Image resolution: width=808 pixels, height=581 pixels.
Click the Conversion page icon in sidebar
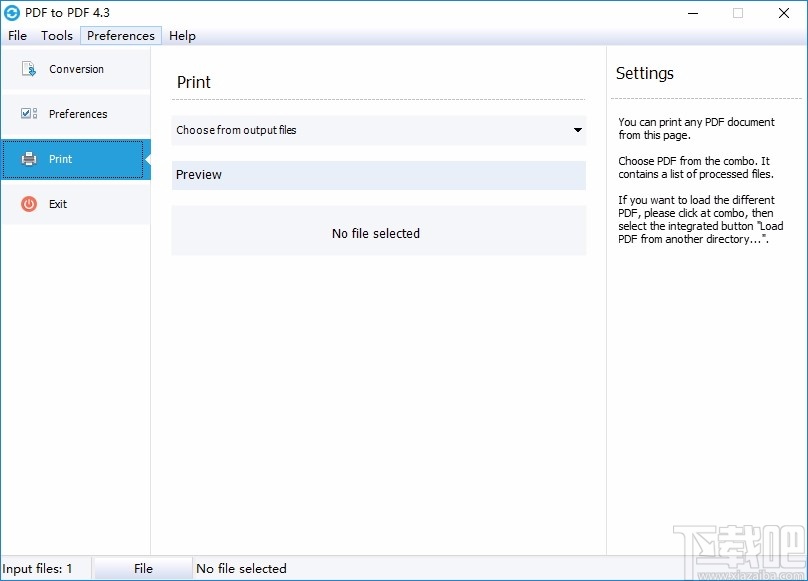(x=28, y=69)
